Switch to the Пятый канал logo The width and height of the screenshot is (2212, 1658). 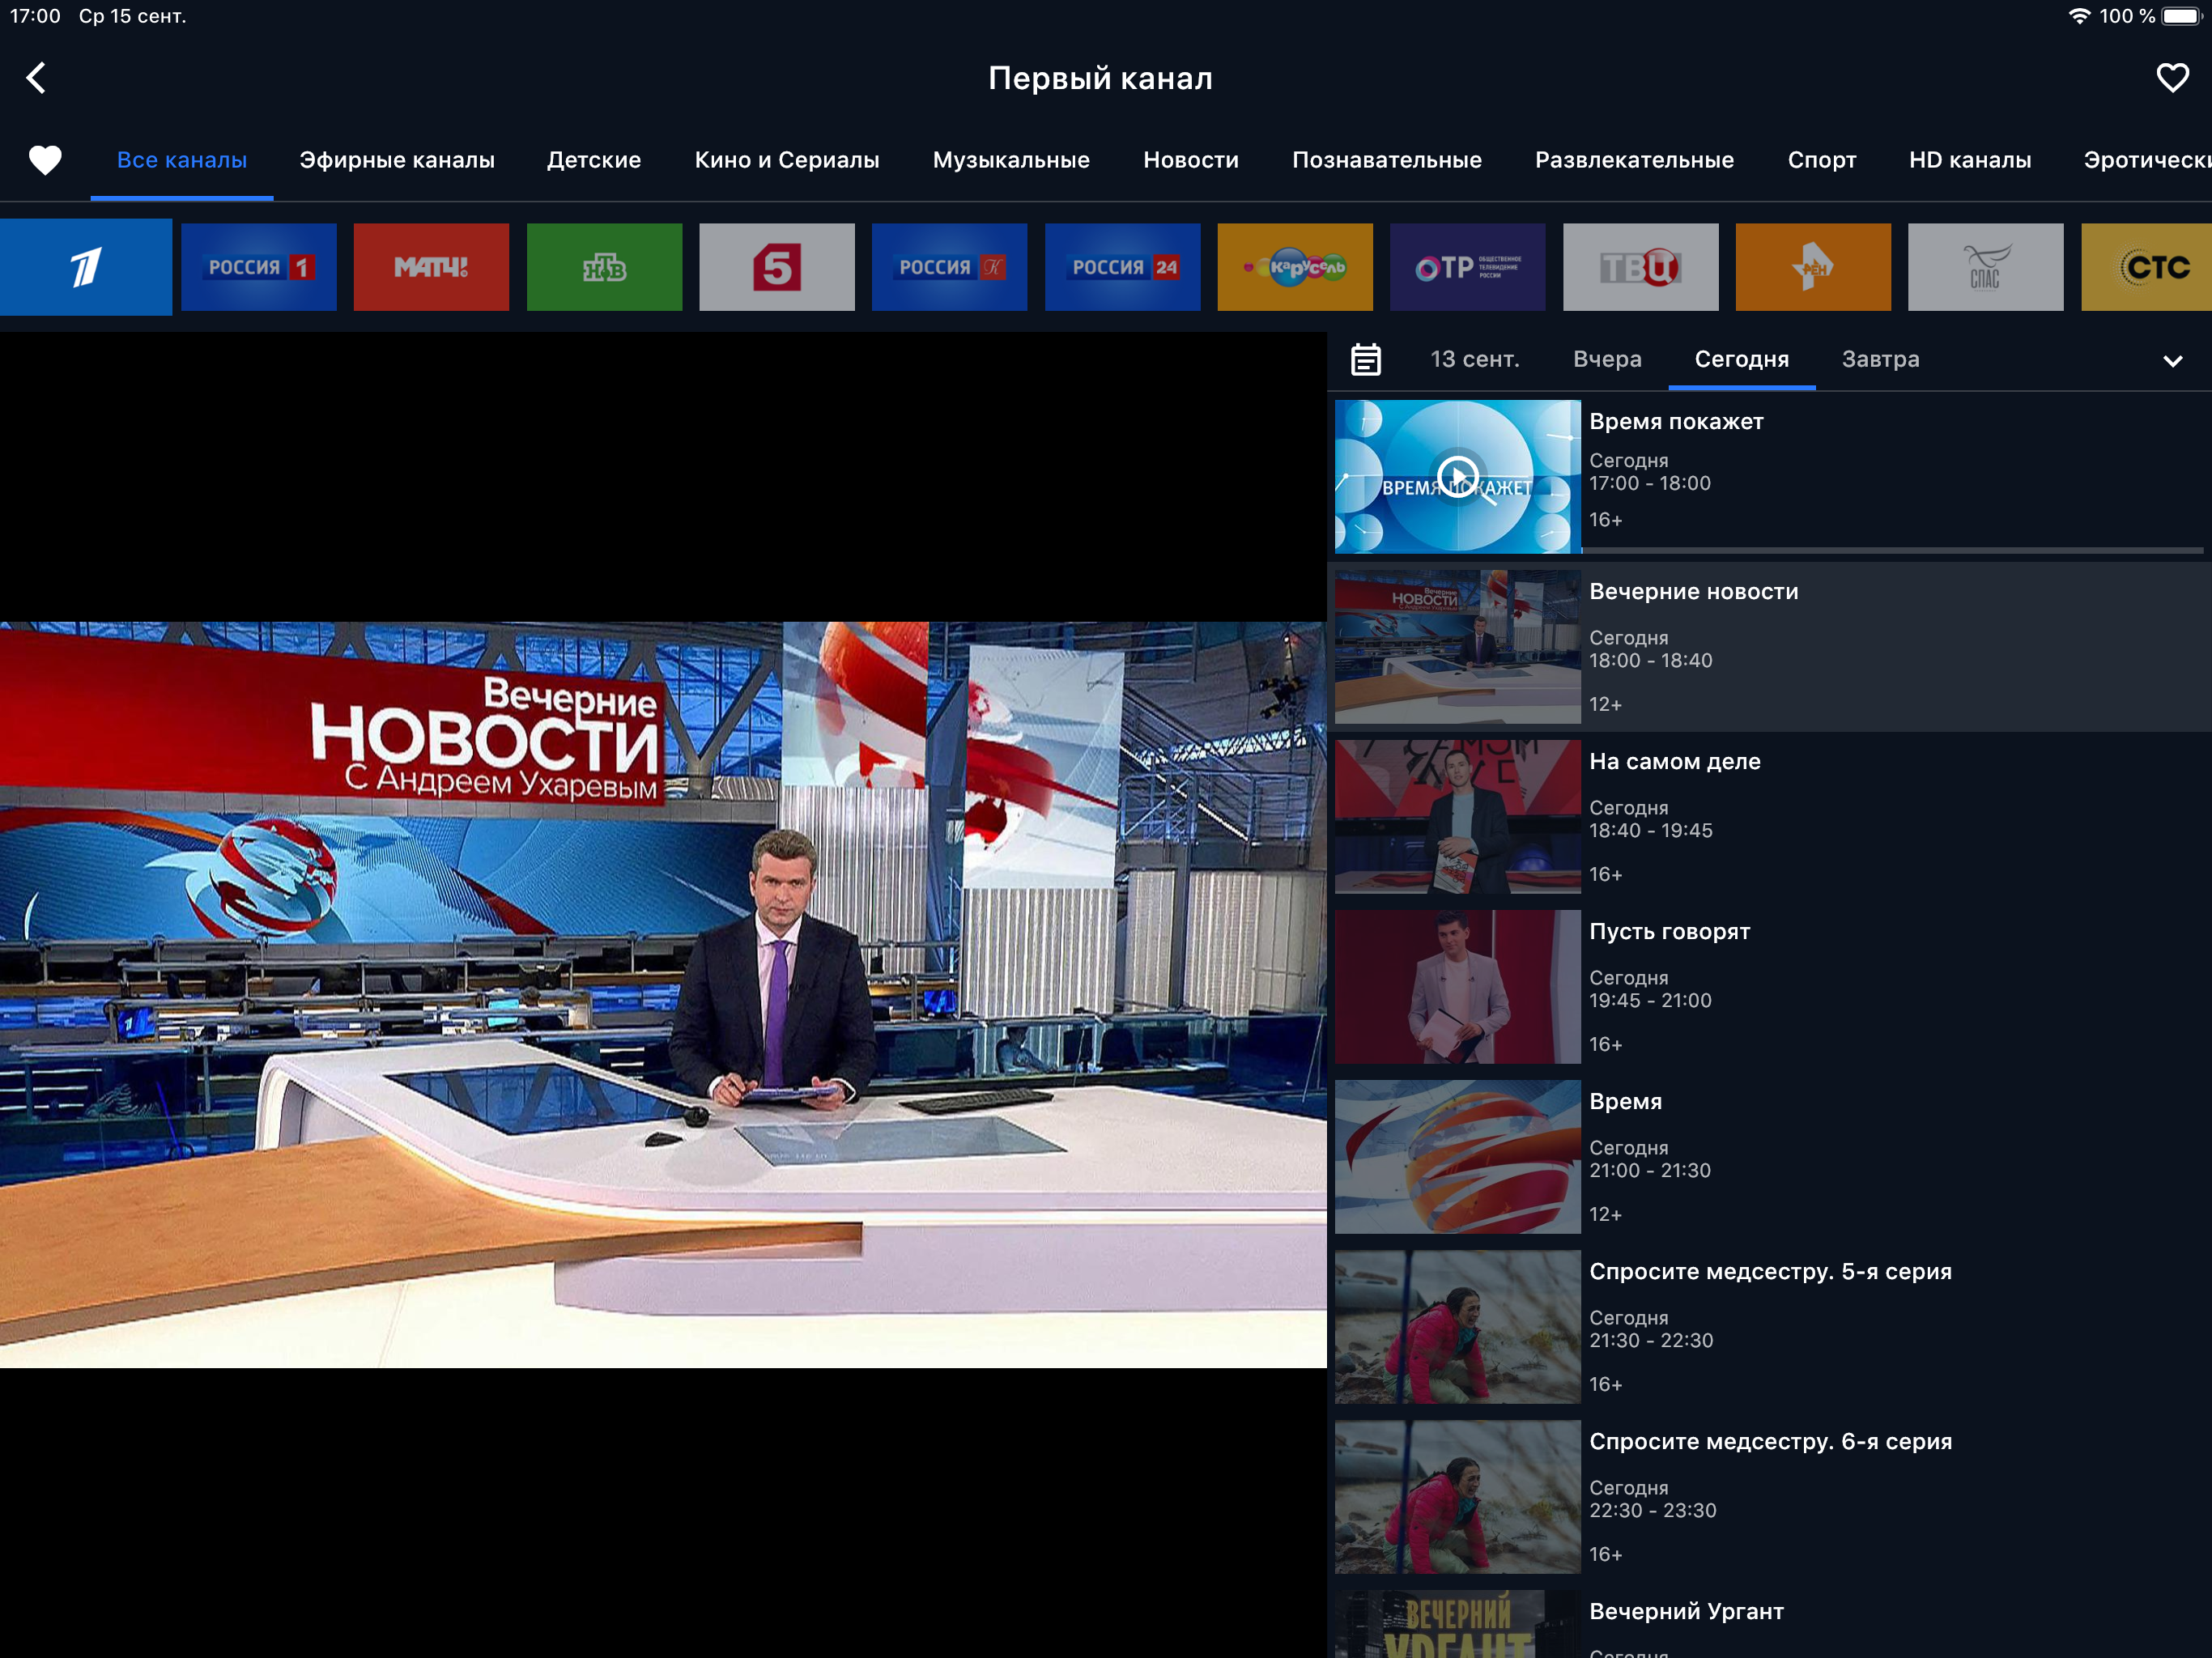click(777, 267)
